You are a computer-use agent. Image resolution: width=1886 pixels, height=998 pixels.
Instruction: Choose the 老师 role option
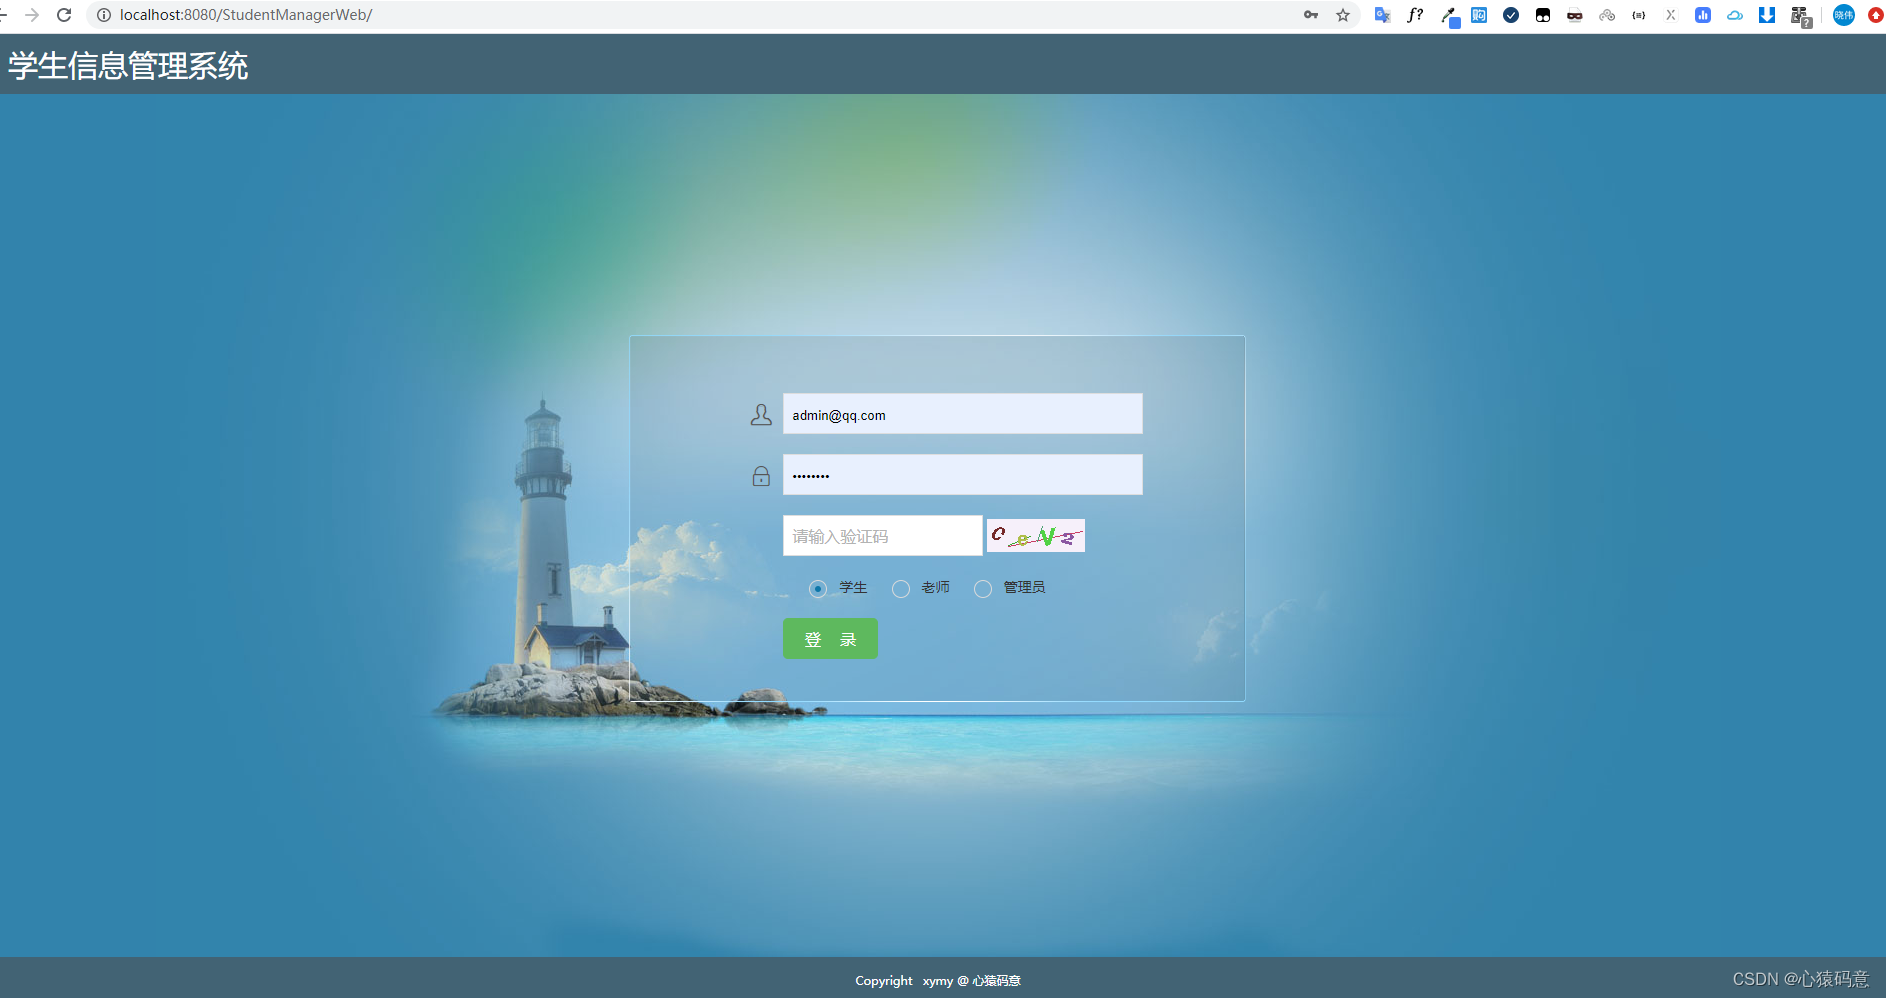tap(901, 589)
